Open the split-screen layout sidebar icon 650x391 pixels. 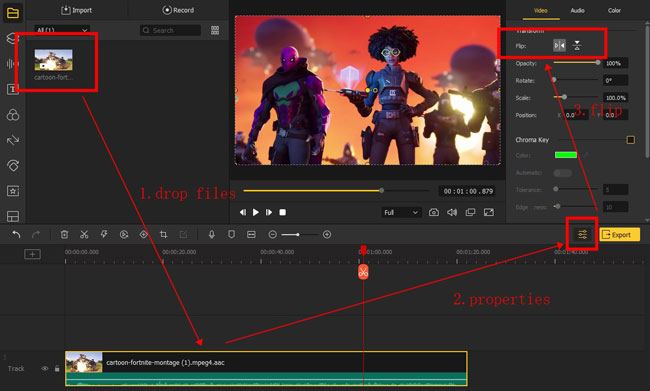coord(12,216)
